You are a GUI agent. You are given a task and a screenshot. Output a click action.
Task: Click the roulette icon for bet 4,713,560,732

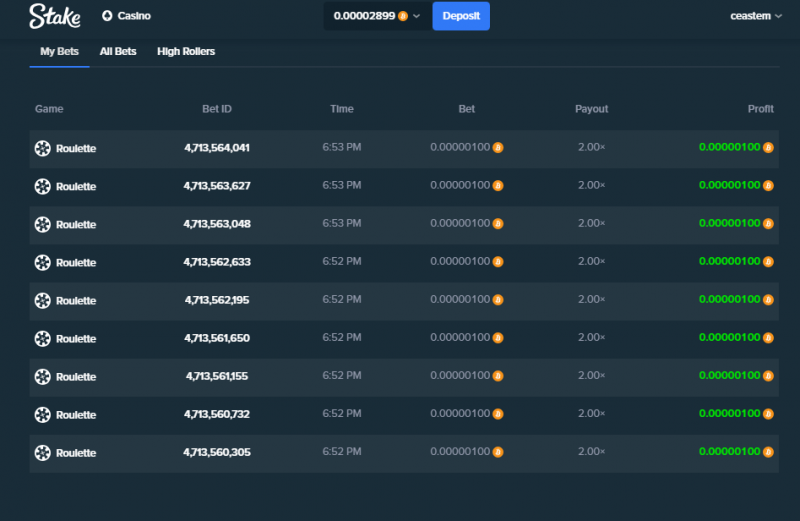[42, 415]
